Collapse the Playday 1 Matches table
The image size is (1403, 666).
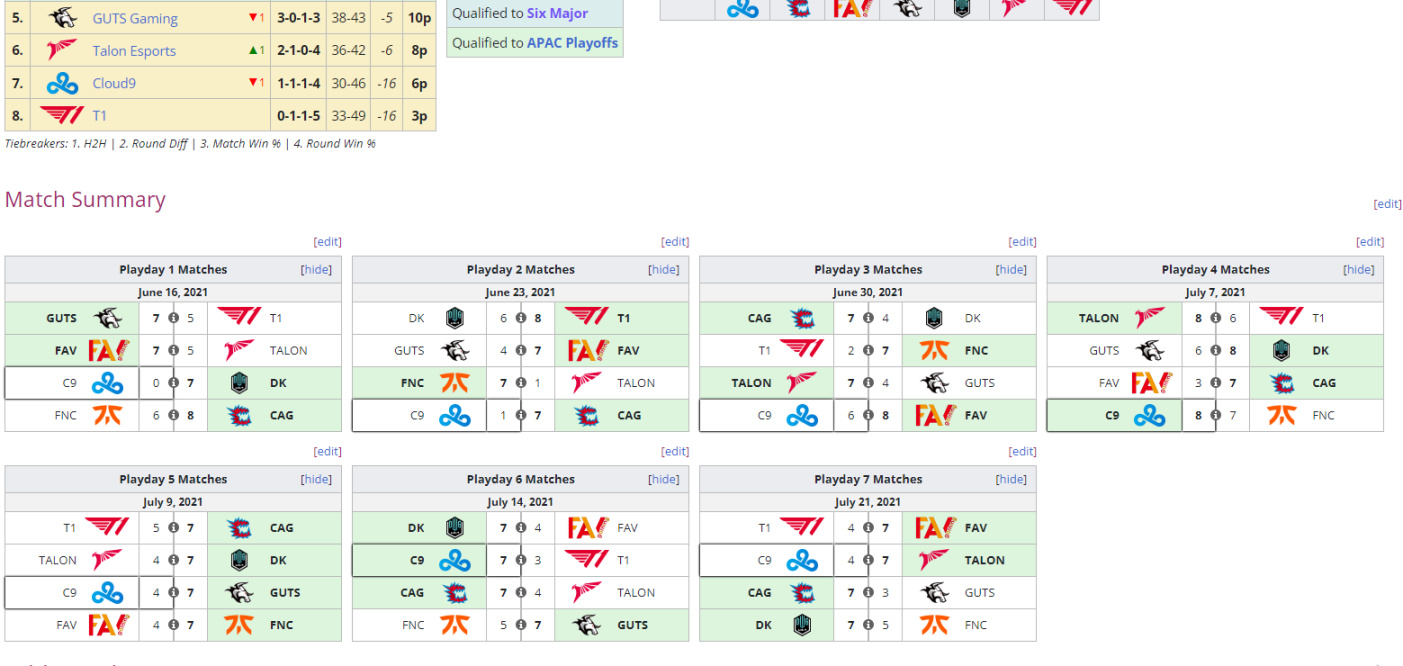316,270
